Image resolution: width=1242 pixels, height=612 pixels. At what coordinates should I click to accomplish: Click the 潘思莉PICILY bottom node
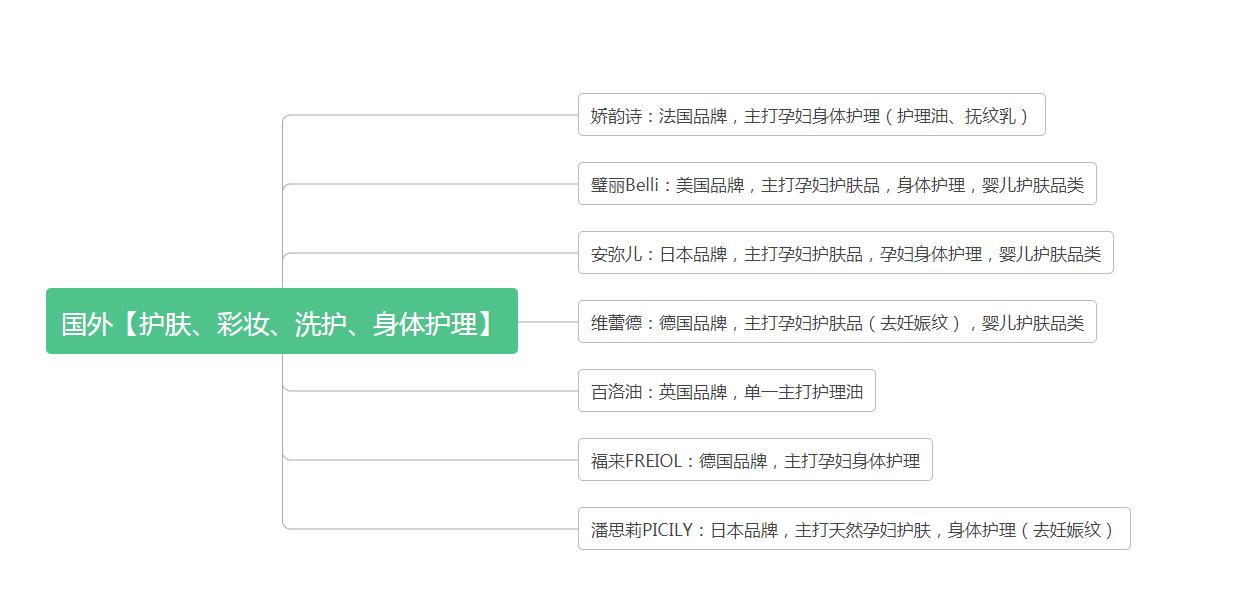coord(855,528)
